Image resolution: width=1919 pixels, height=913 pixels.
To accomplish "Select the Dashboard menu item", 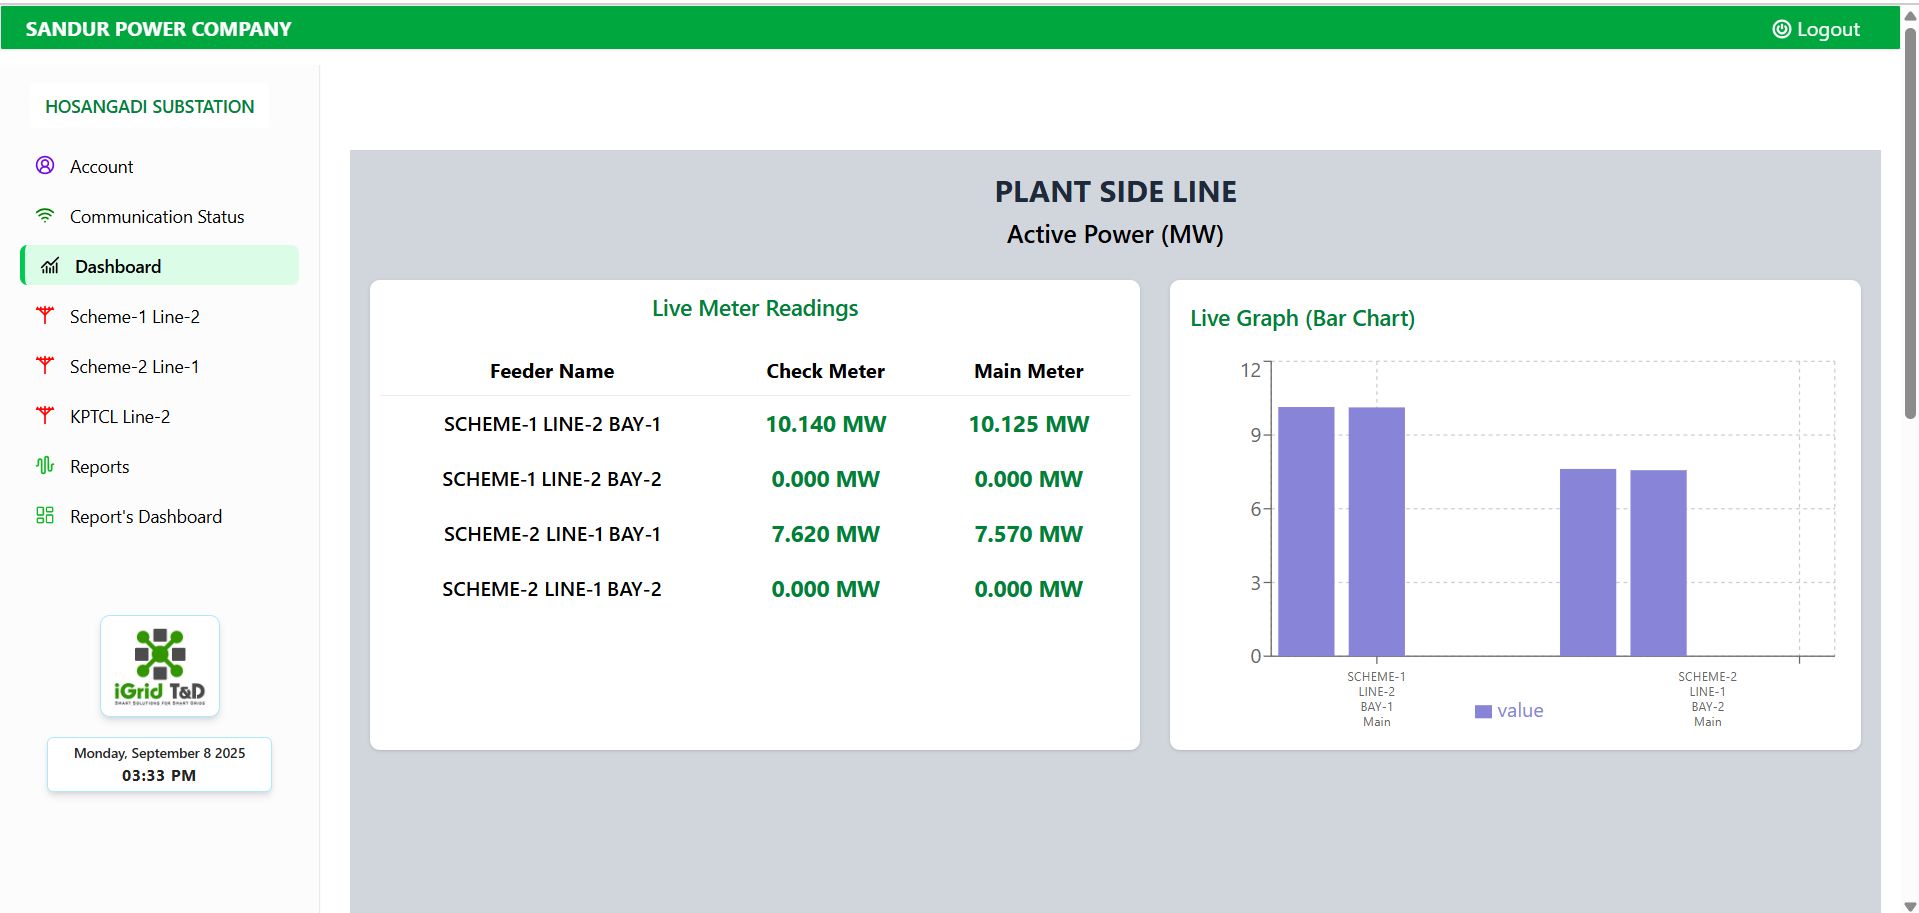I will [x=160, y=266].
